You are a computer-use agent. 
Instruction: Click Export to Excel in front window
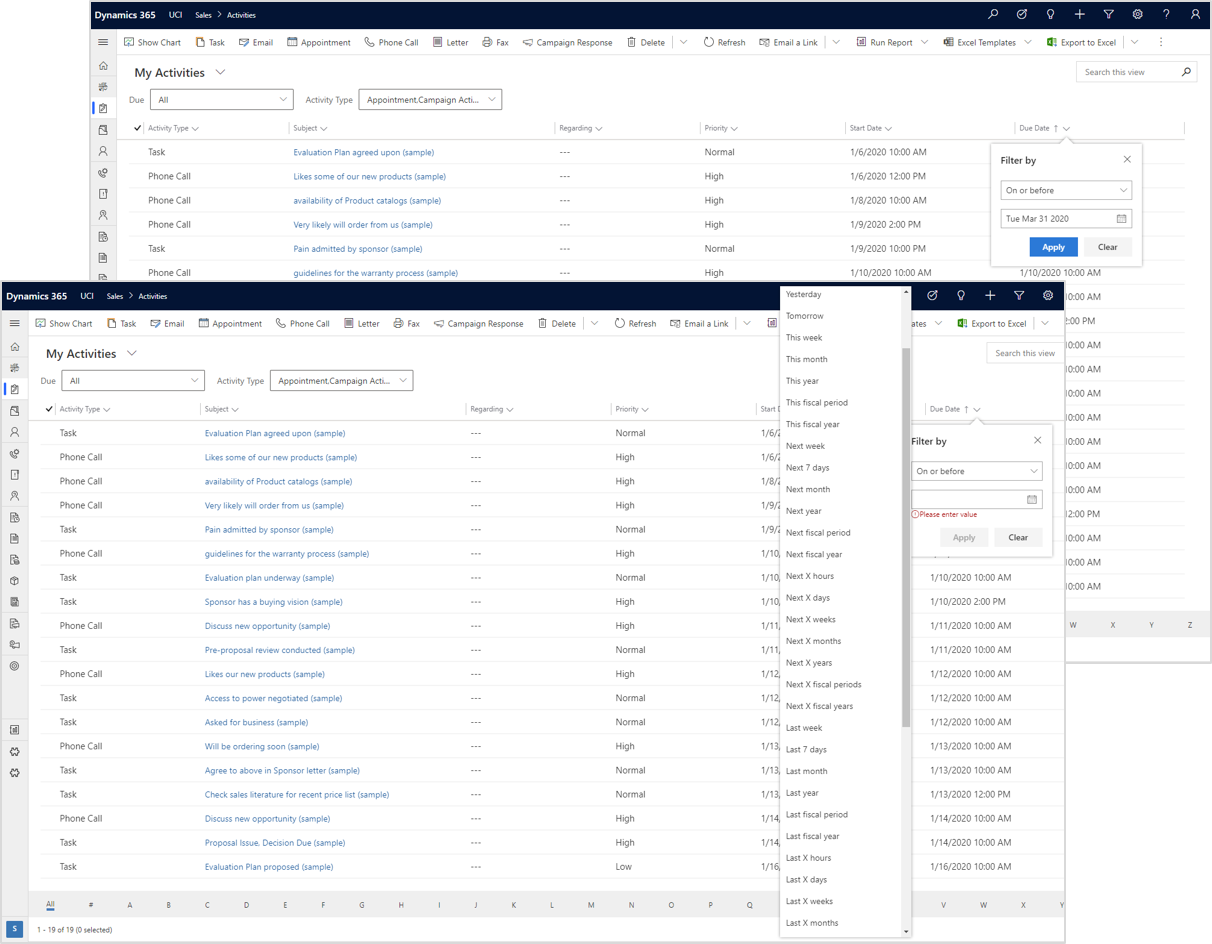click(x=991, y=323)
